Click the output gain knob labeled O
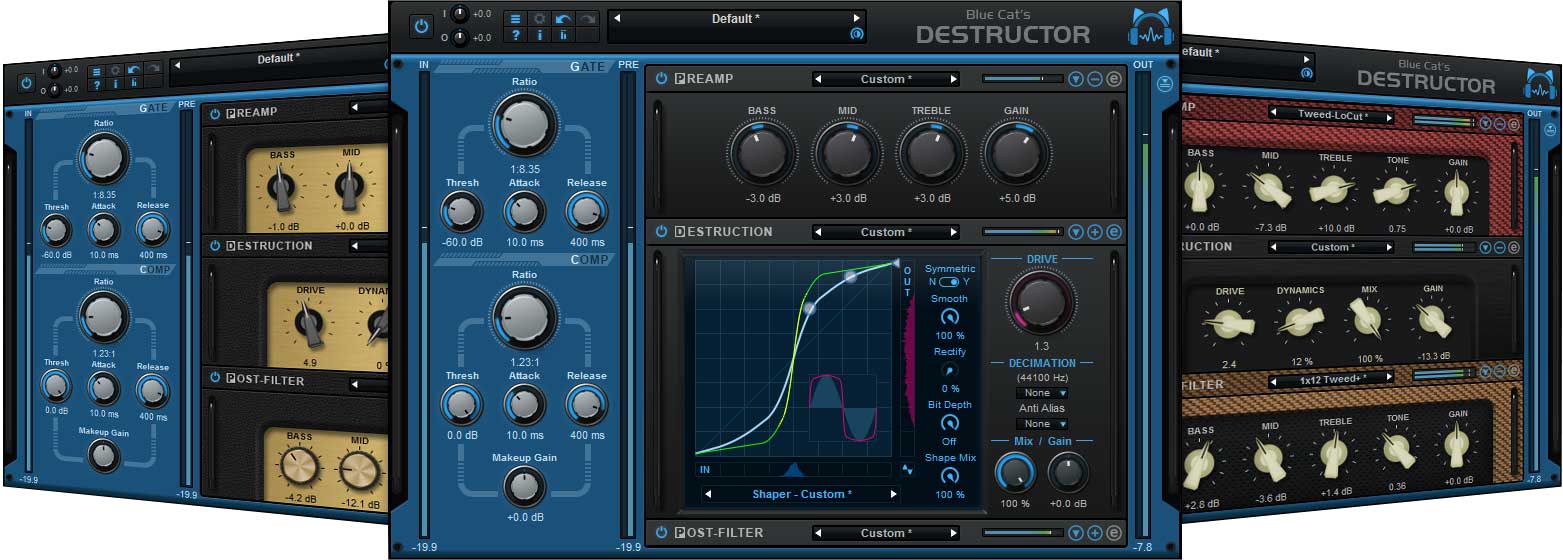This screenshot has height=560, width=1563. coord(459,38)
